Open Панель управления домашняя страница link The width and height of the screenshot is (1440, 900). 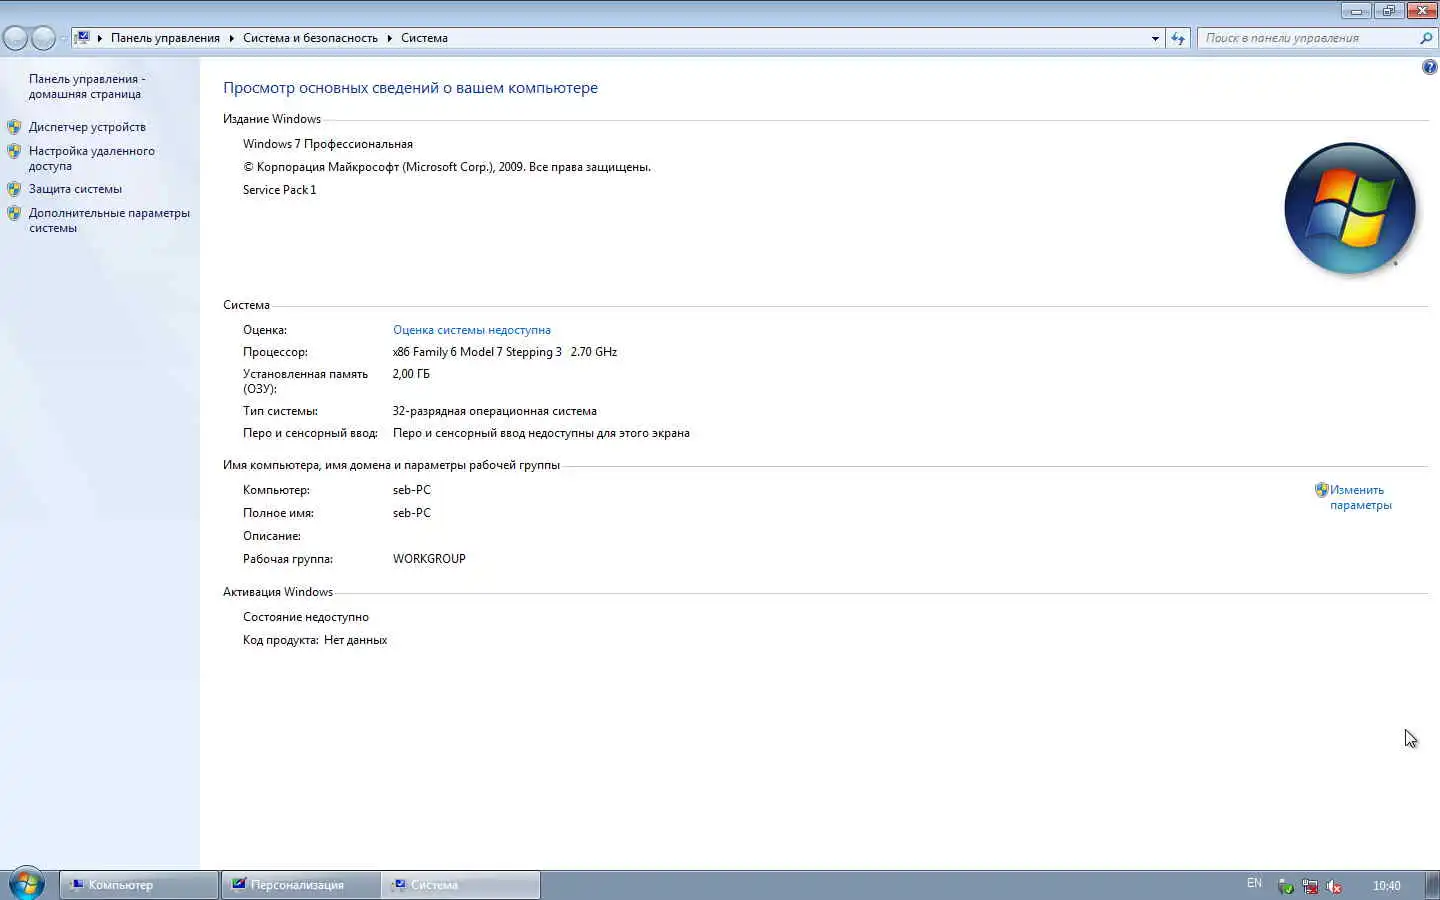pos(86,86)
